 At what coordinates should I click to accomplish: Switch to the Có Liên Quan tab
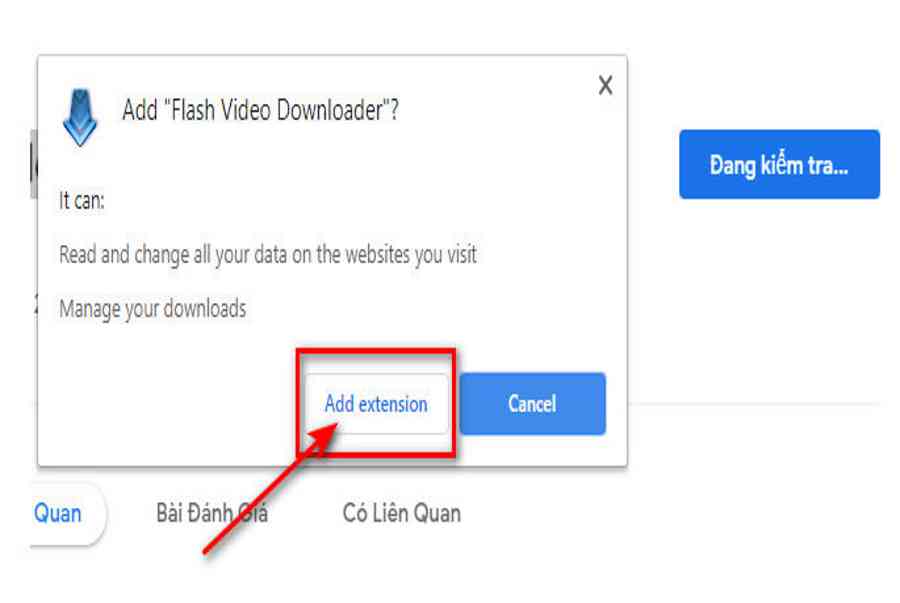click(402, 513)
